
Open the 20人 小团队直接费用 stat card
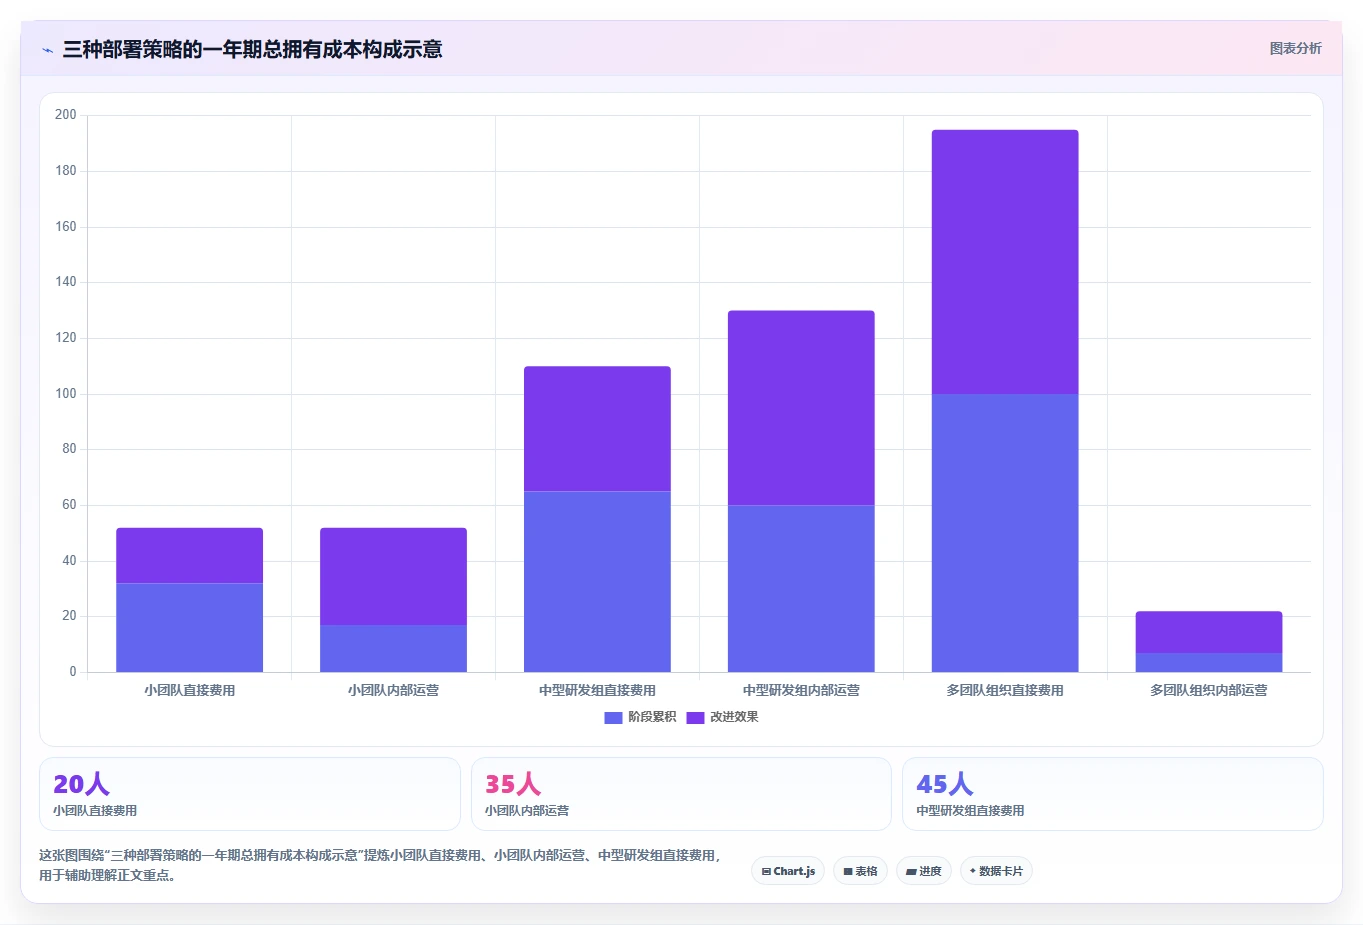pos(250,794)
